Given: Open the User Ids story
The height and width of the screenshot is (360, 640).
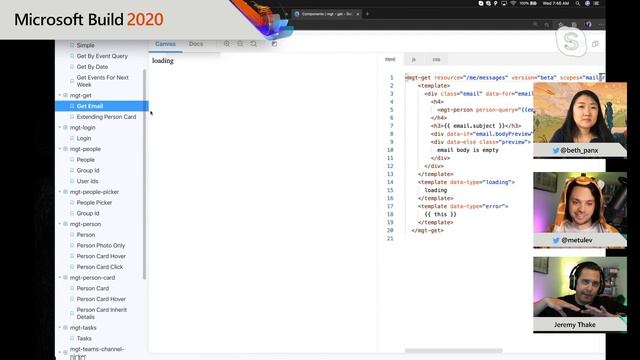Looking at the screenshot, I should pyautogui.click(x=87, y=181).
